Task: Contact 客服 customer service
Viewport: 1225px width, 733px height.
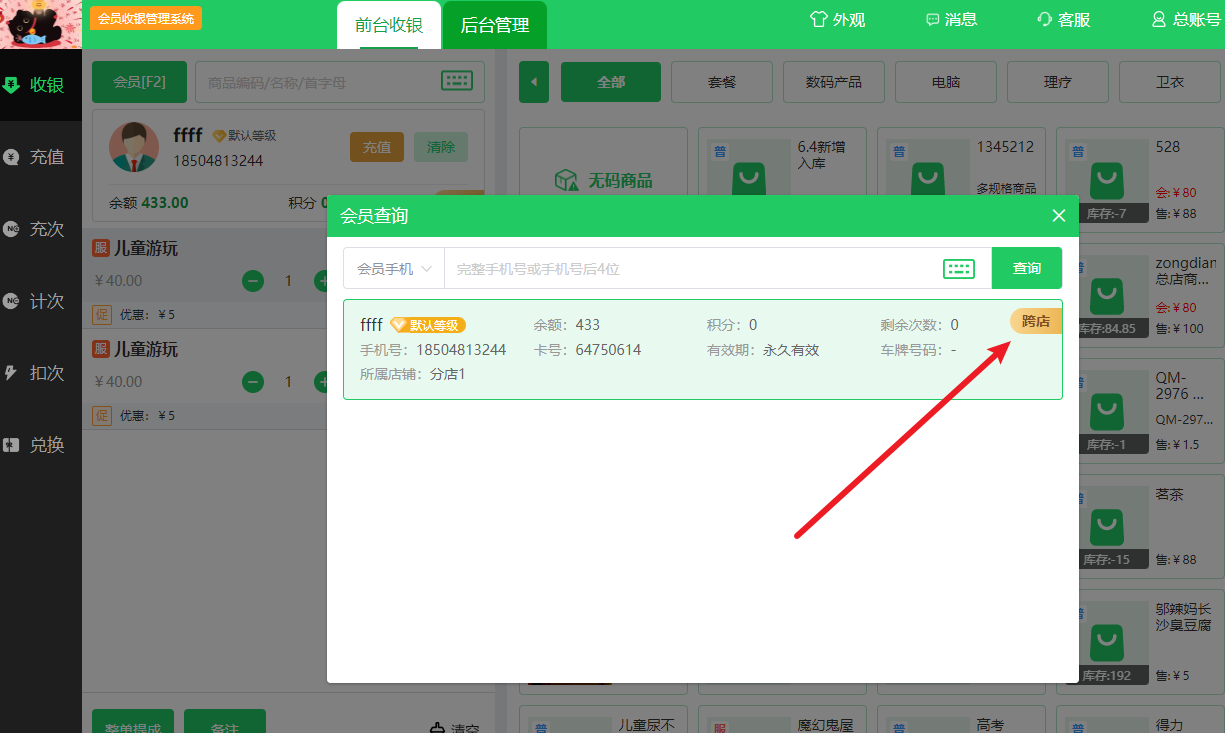Action: click(x=1064, y=19)
